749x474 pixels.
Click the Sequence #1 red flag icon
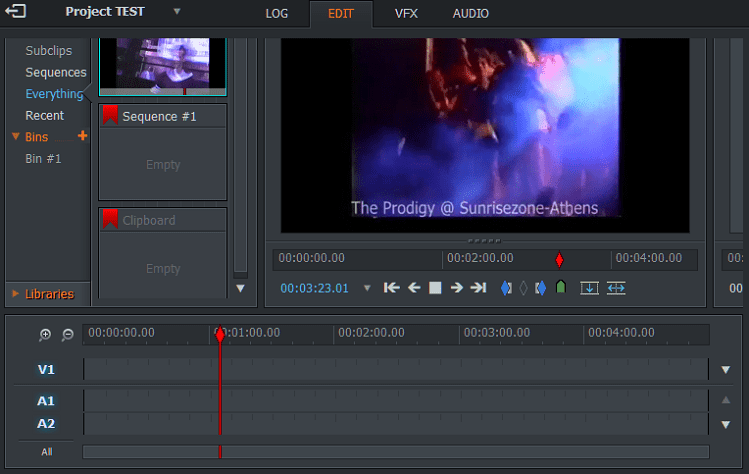110,116
